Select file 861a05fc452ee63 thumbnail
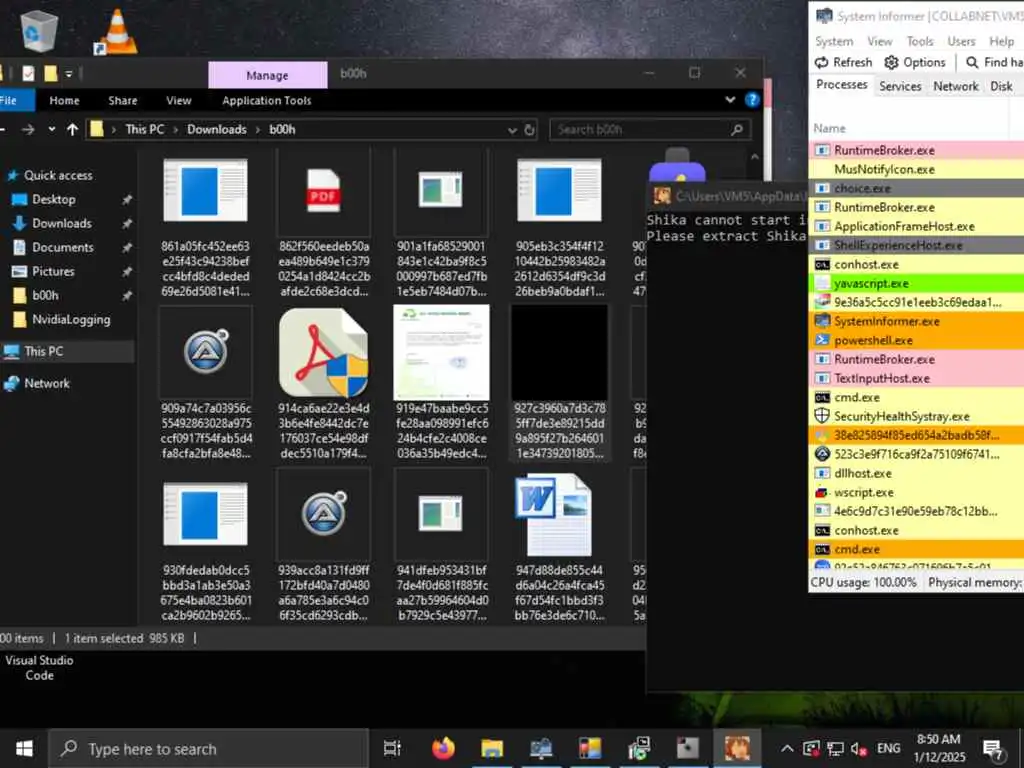1024x768 pixels. 205,191
